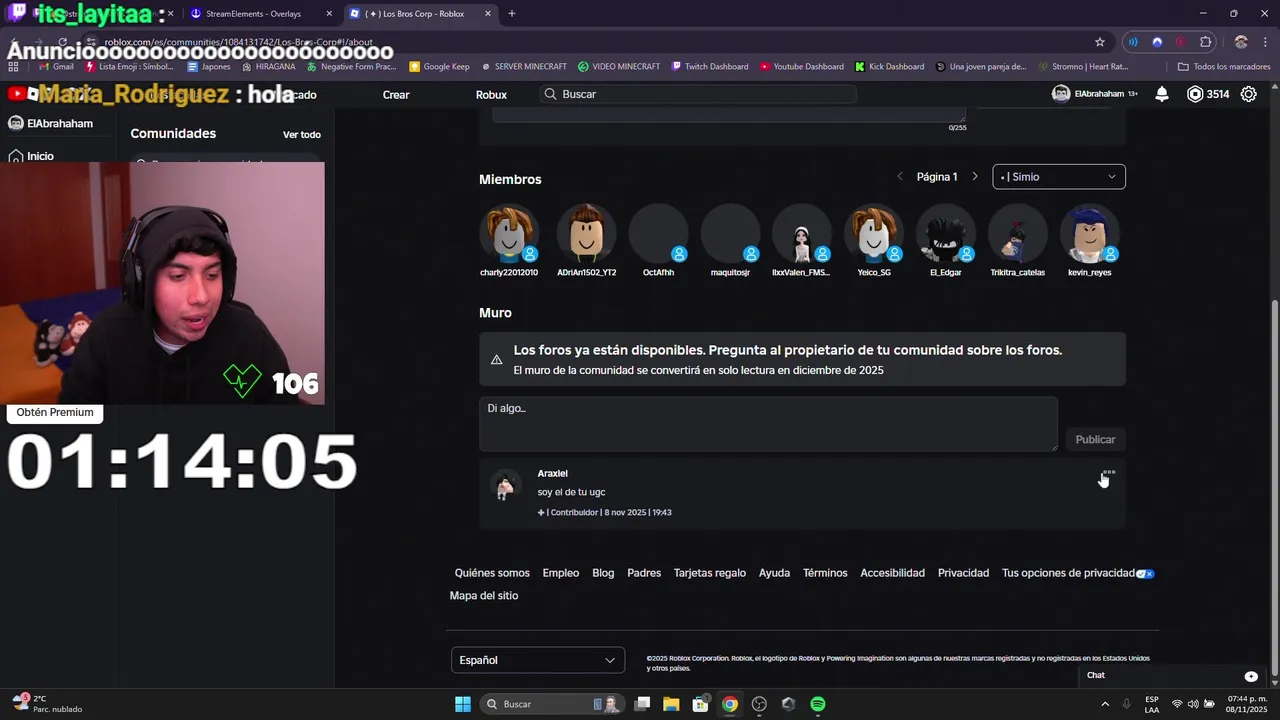The image size is (1280, 720).
Task: Open Araxiel's username on wall post
Action: click(552, 474)
